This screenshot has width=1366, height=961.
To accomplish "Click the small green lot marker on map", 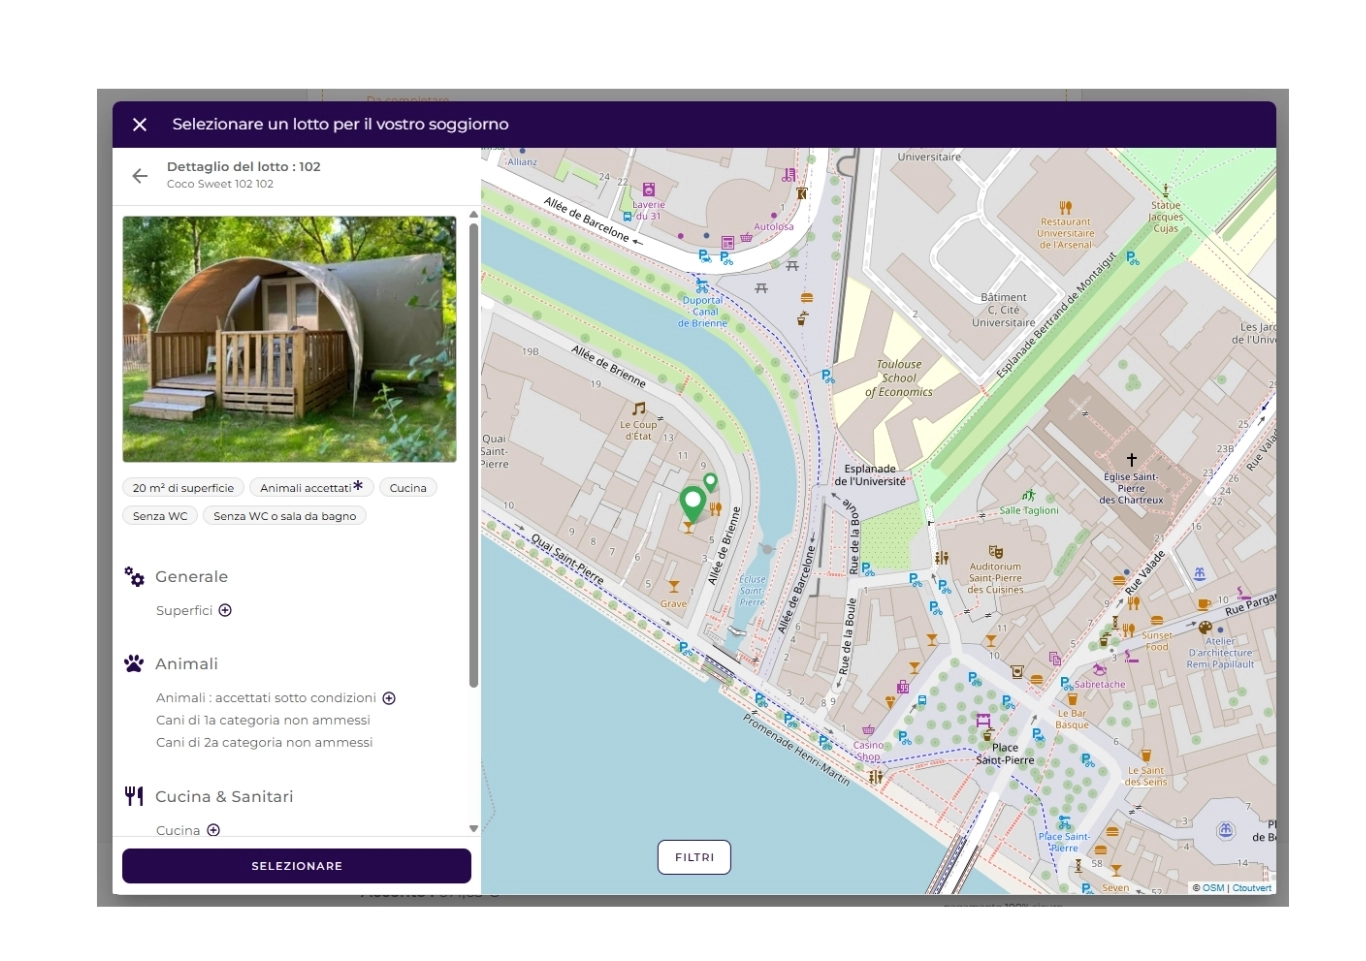I will [710, 483].
